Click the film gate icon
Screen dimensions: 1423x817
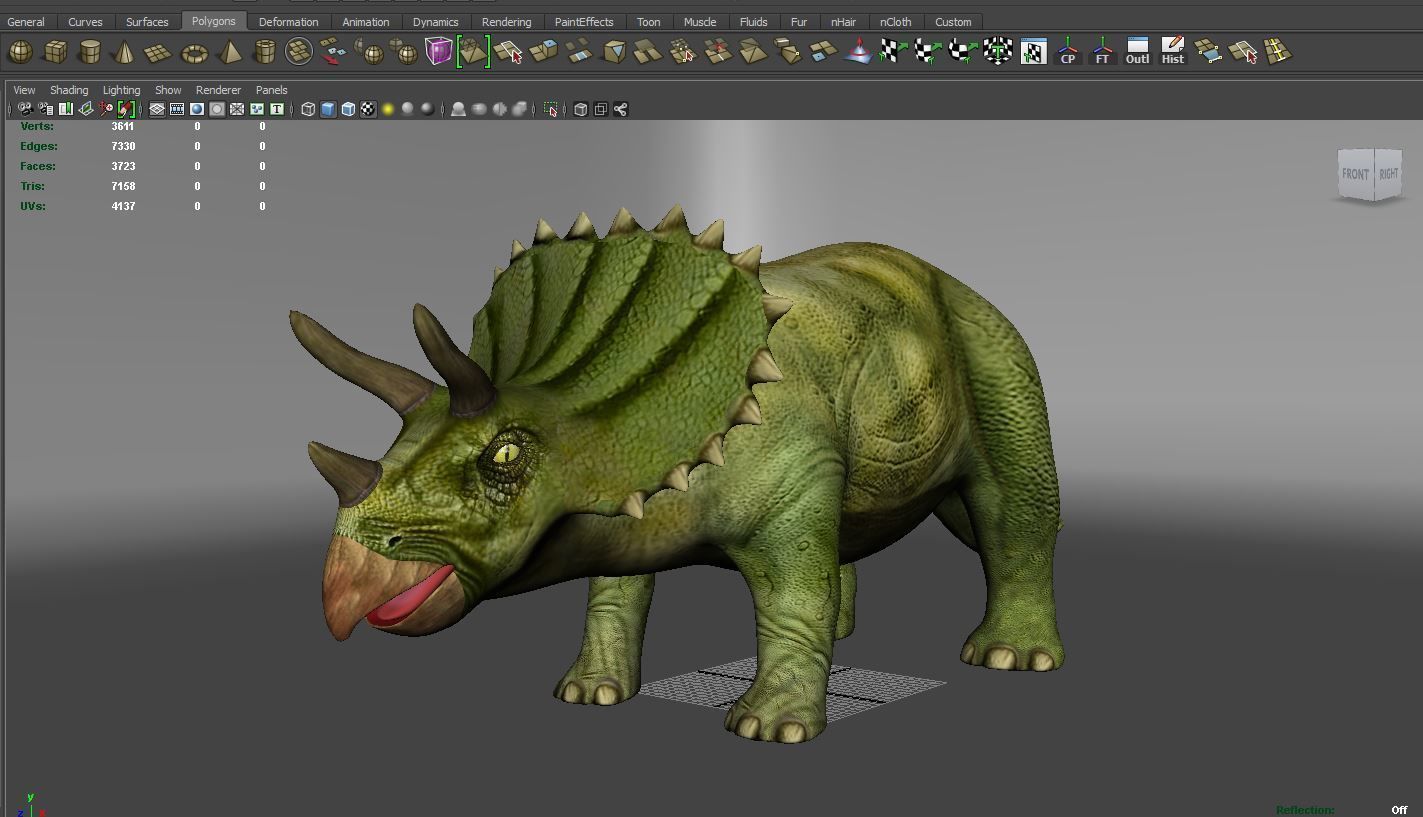pyautogui.click(x=177, y=109)
